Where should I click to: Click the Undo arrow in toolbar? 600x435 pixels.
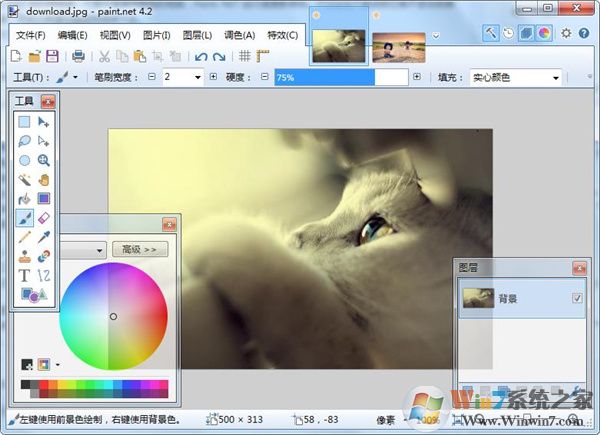(201, 57)
